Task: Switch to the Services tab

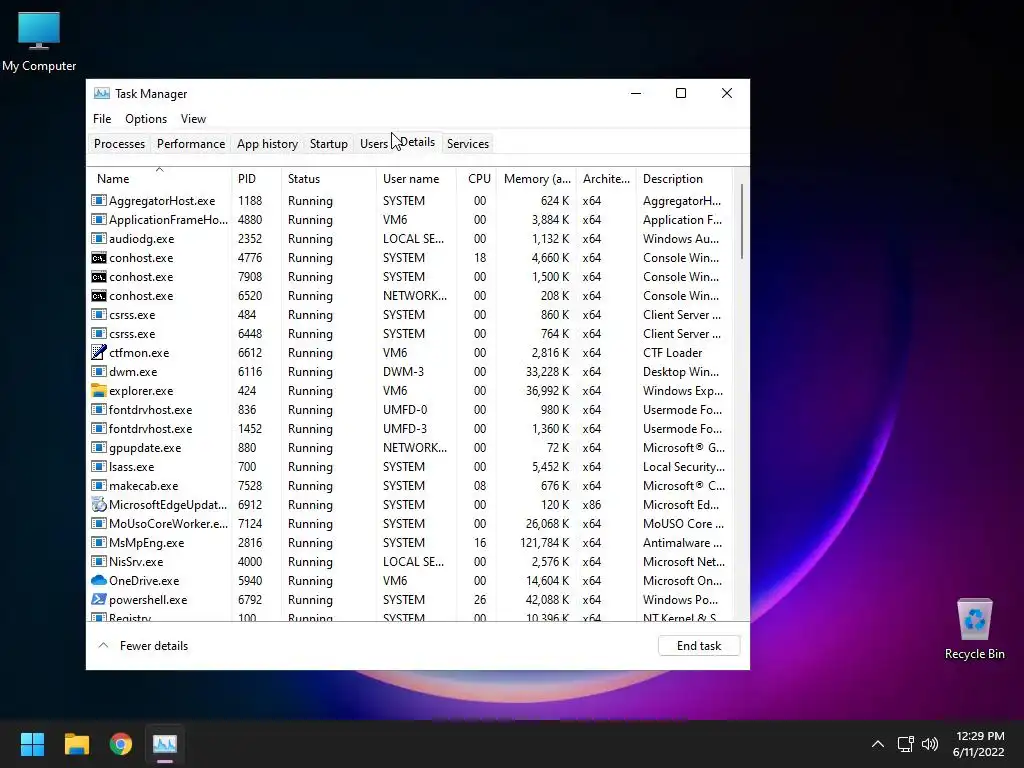Action: (468, 144)
